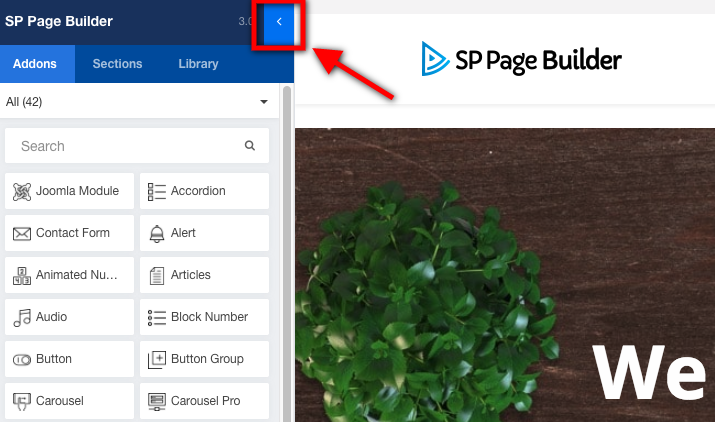
Task: Select the Articles document icon
Action: pos(156,276)
